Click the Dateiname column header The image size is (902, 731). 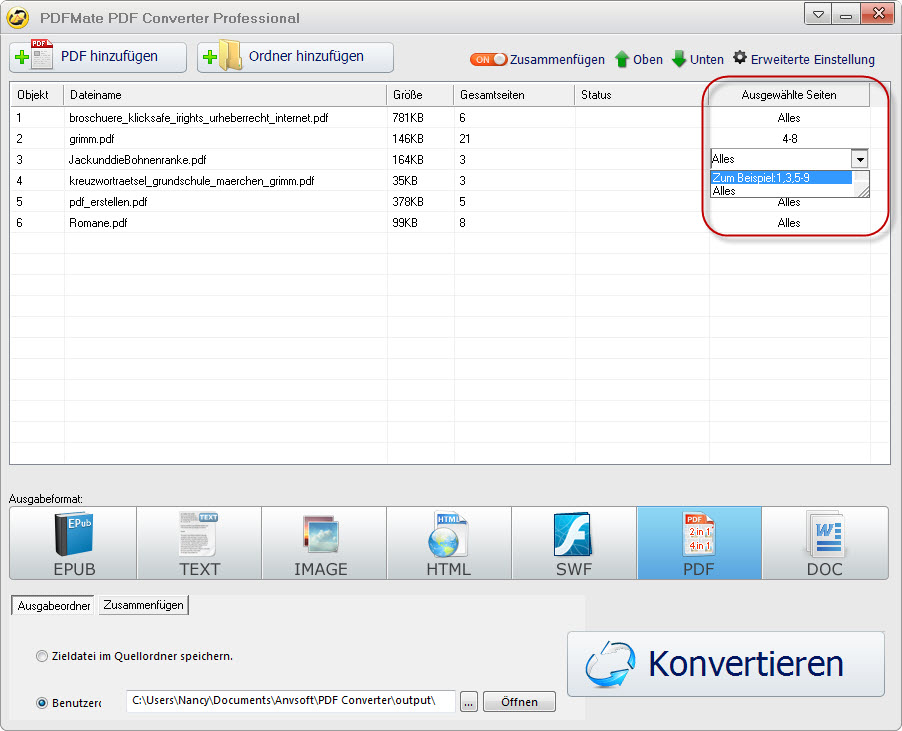click(225, 95)
